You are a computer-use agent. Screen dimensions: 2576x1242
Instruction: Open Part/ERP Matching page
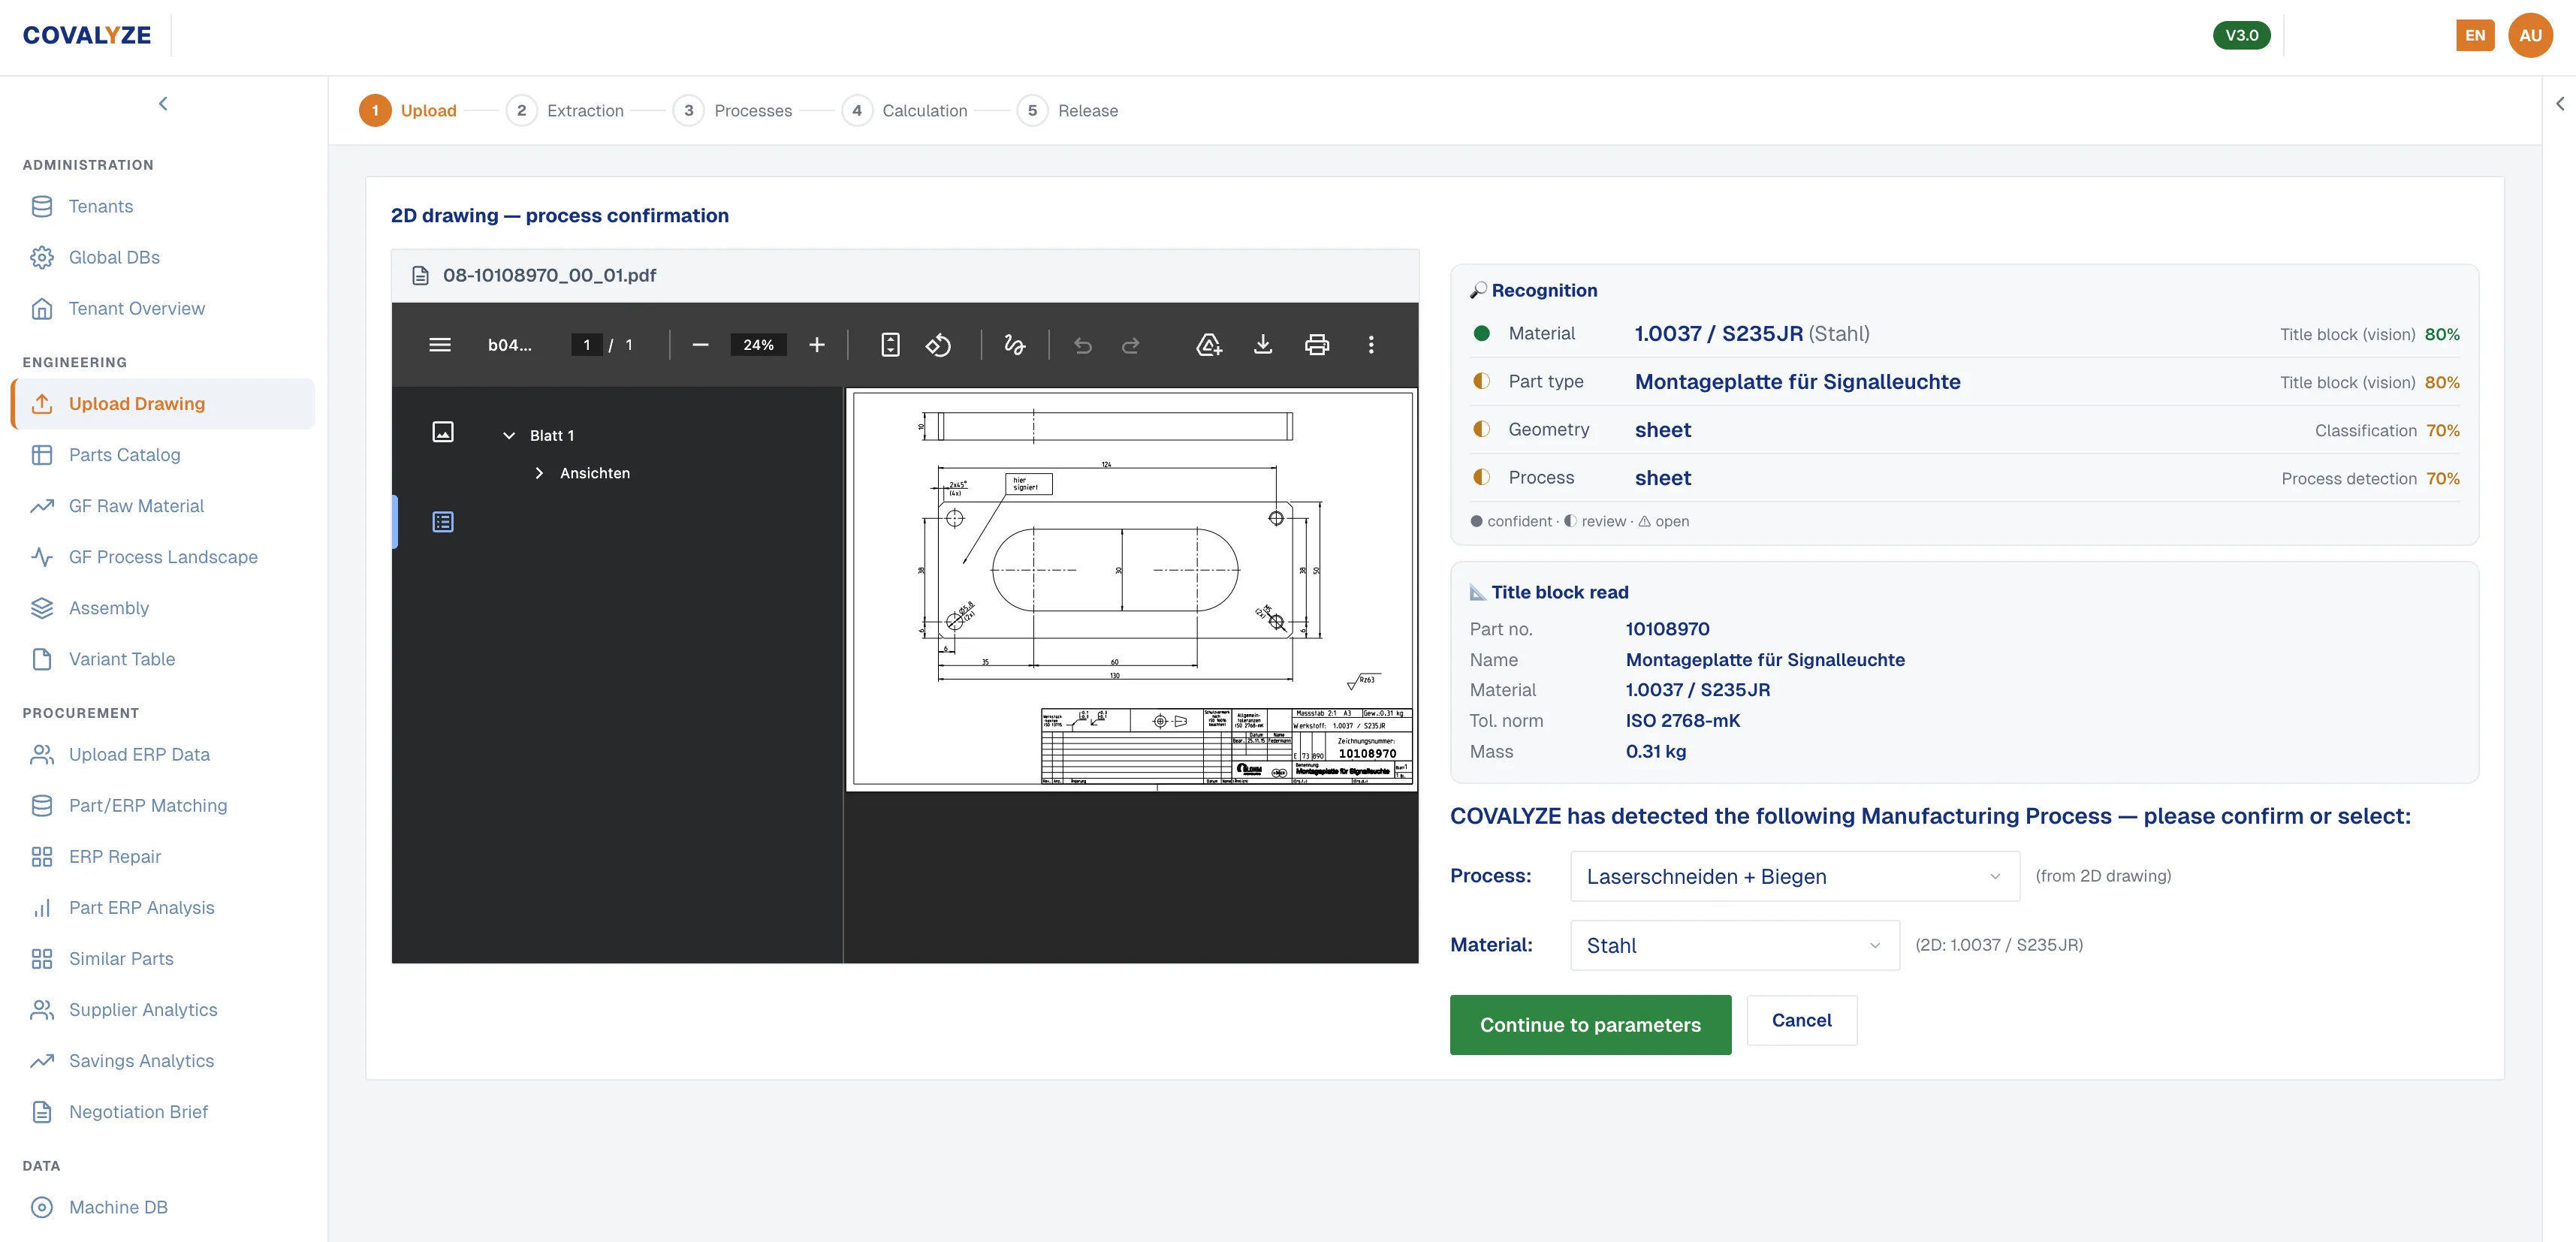click(163, 806)
